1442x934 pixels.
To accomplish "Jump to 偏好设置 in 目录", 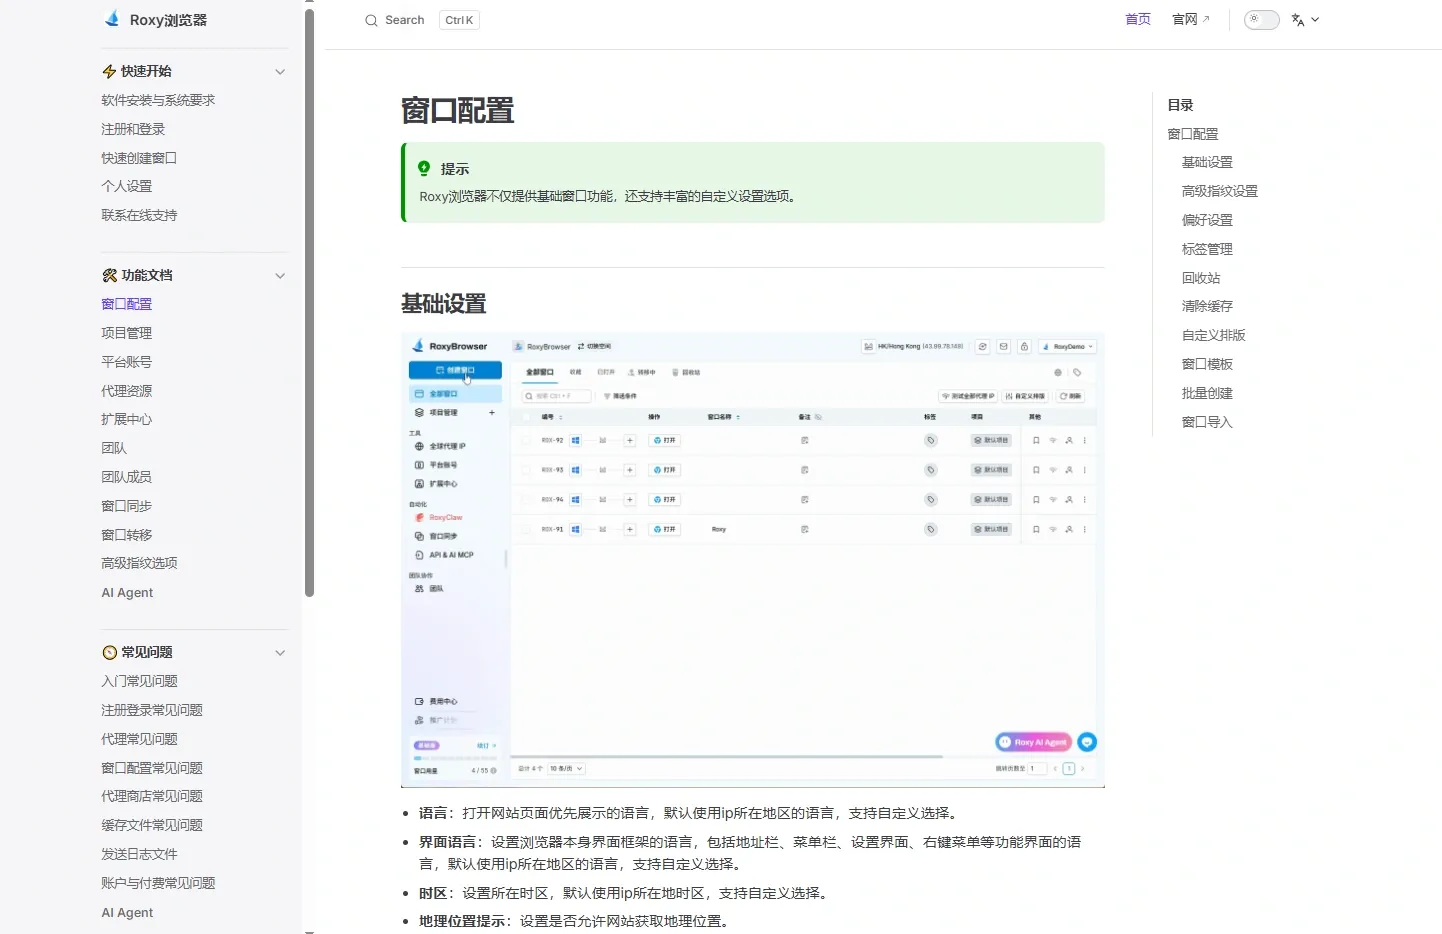I will [1207, 221].
